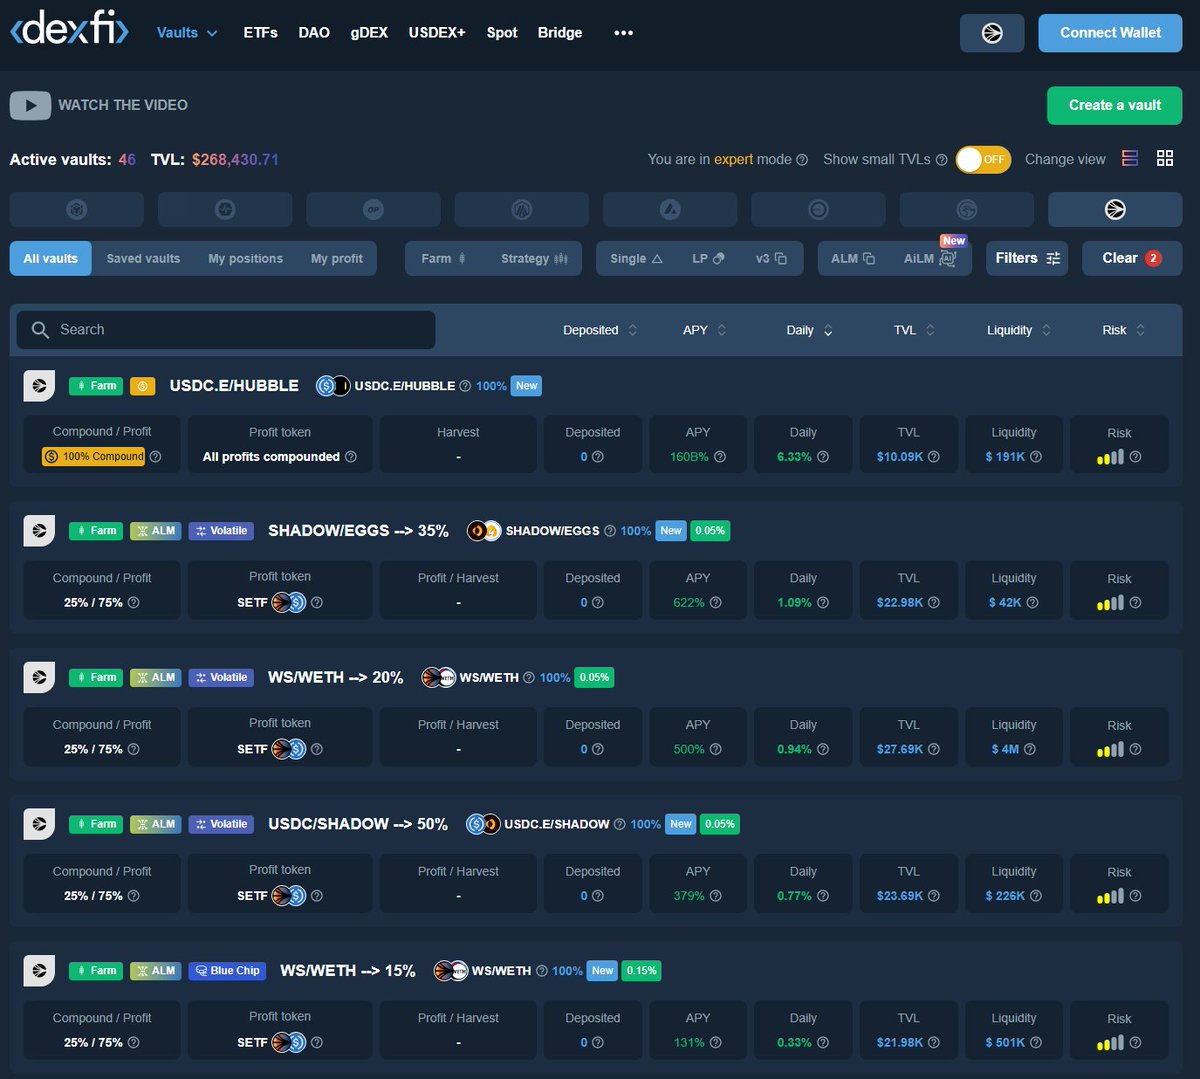
Task: Sort by APY column
Action: (x=705, y=330)
